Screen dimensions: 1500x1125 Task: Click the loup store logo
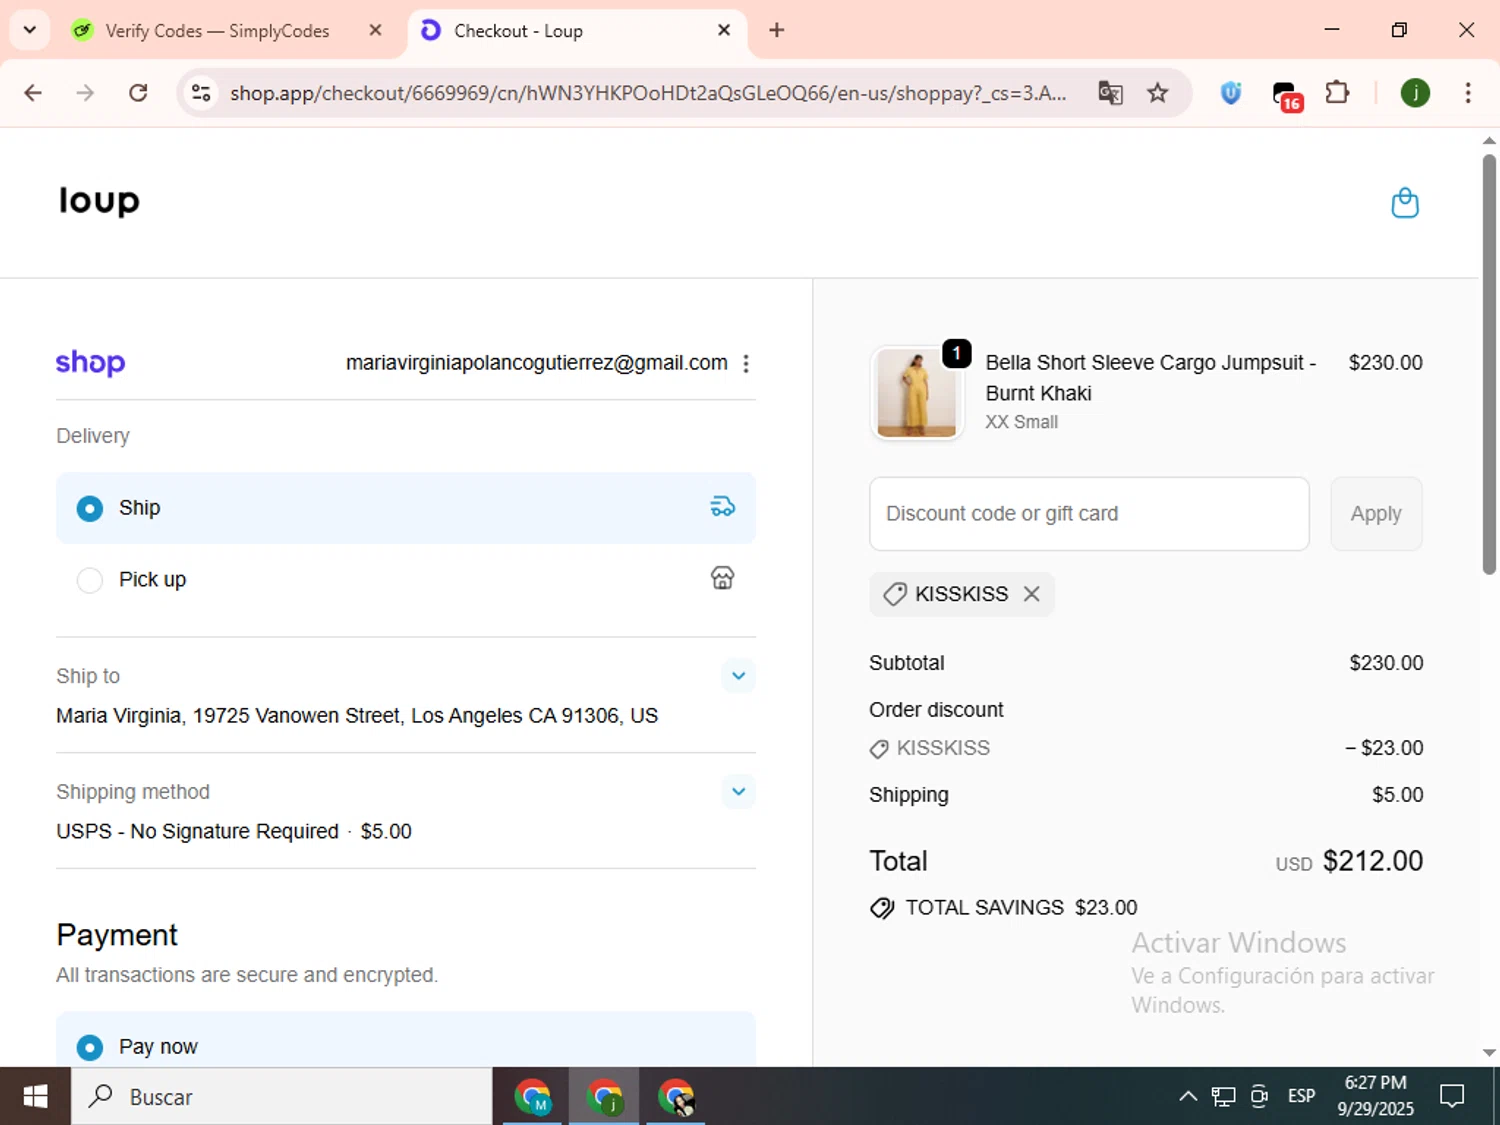tap(99, 200)
